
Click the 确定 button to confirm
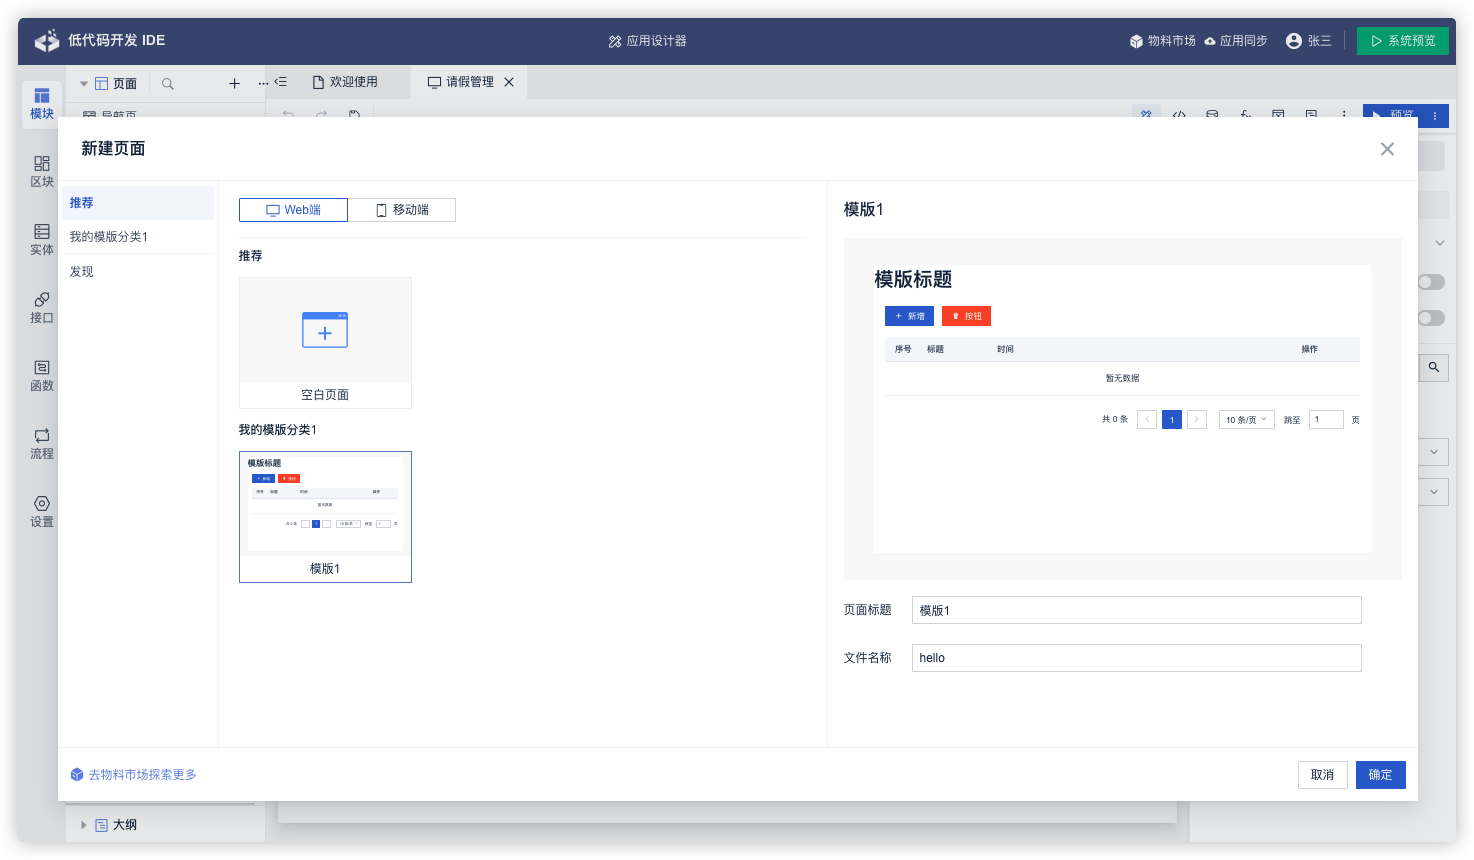(x=1380, y=775)
